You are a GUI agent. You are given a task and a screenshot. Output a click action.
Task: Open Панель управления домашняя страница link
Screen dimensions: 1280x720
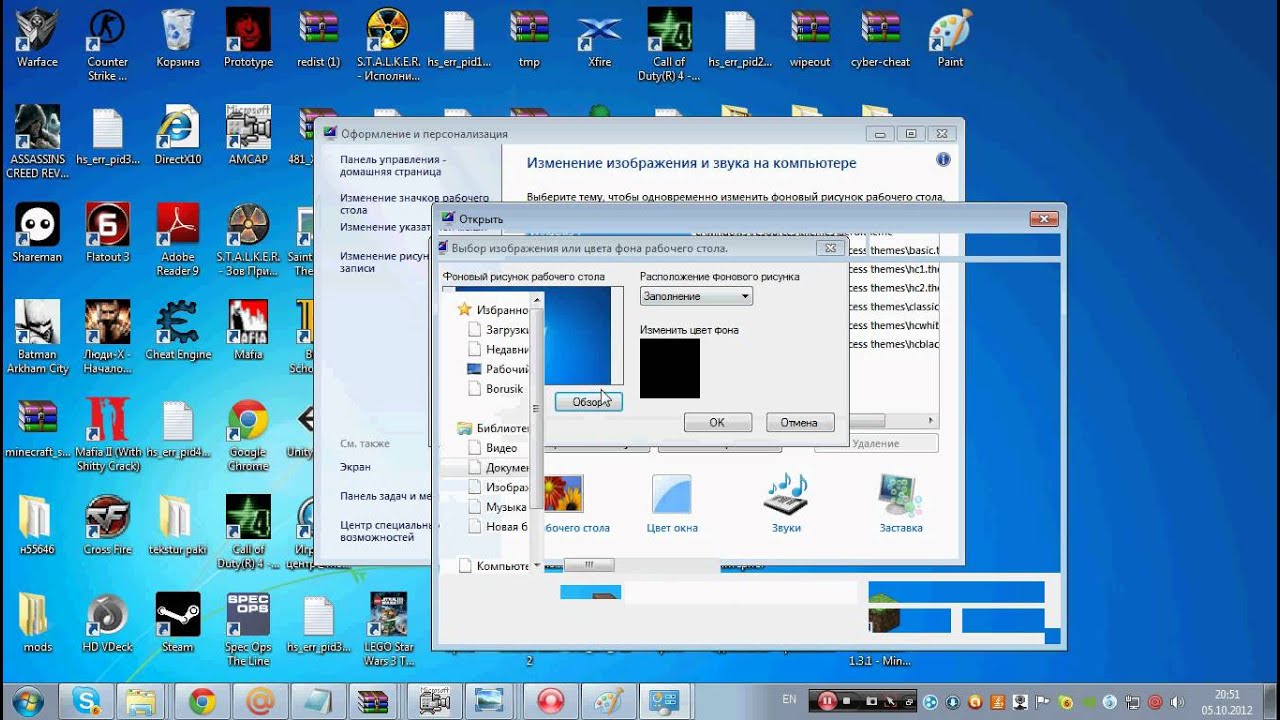[x=393, y=166]
